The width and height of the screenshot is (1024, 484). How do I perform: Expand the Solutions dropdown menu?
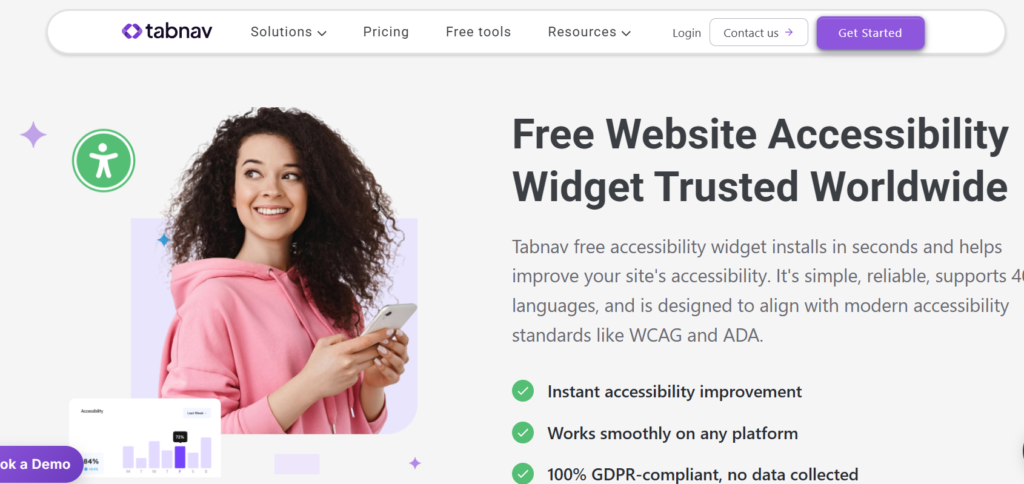(288, 32)
